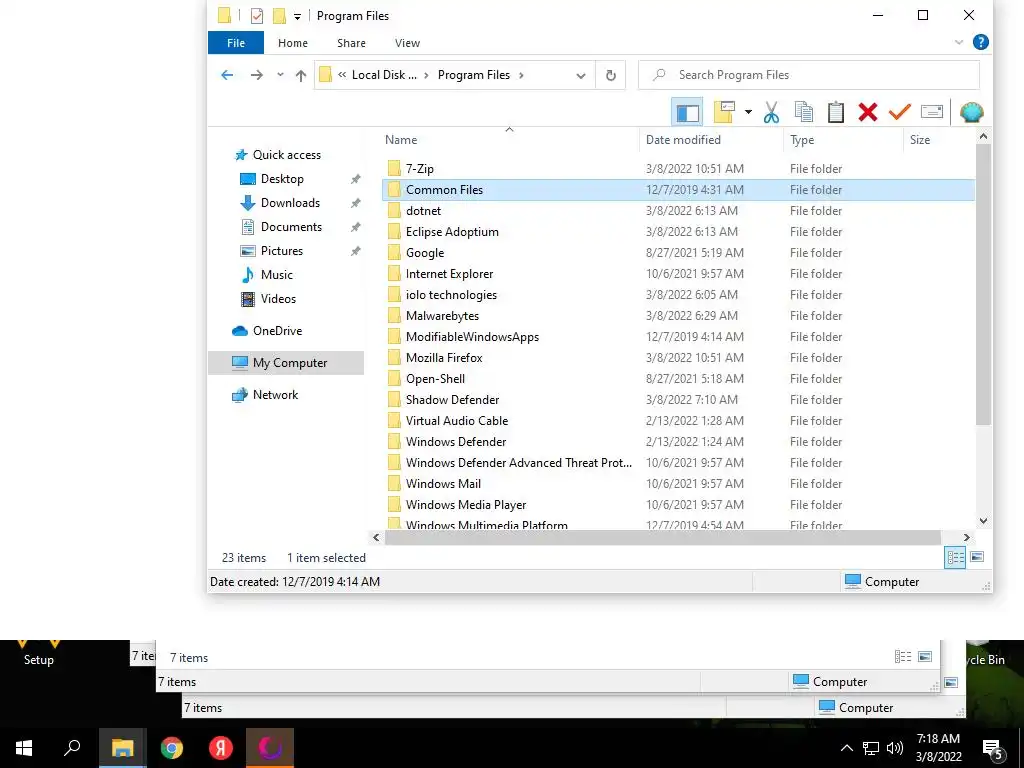
Task: Expand the ribbon with the chevron
Action: pyautogui.click(x=959, y=42)
